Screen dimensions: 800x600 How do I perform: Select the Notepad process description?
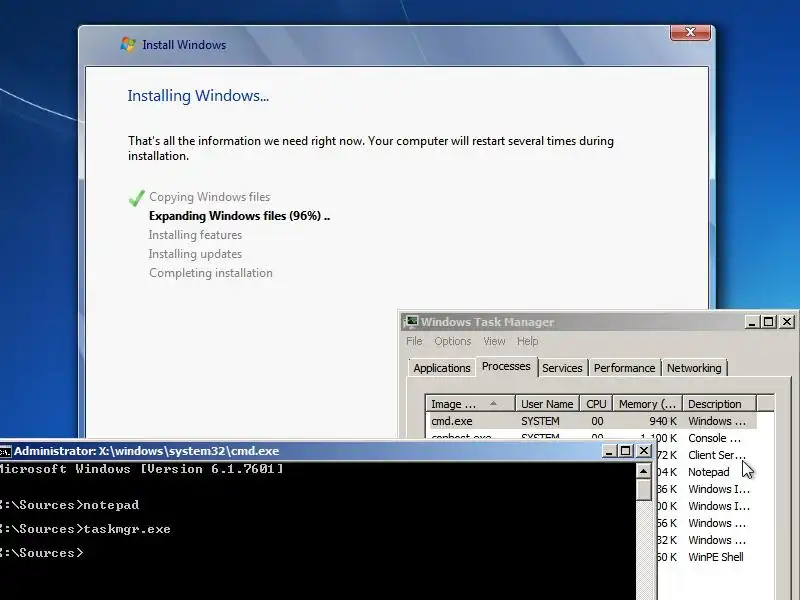pos(708,472)
